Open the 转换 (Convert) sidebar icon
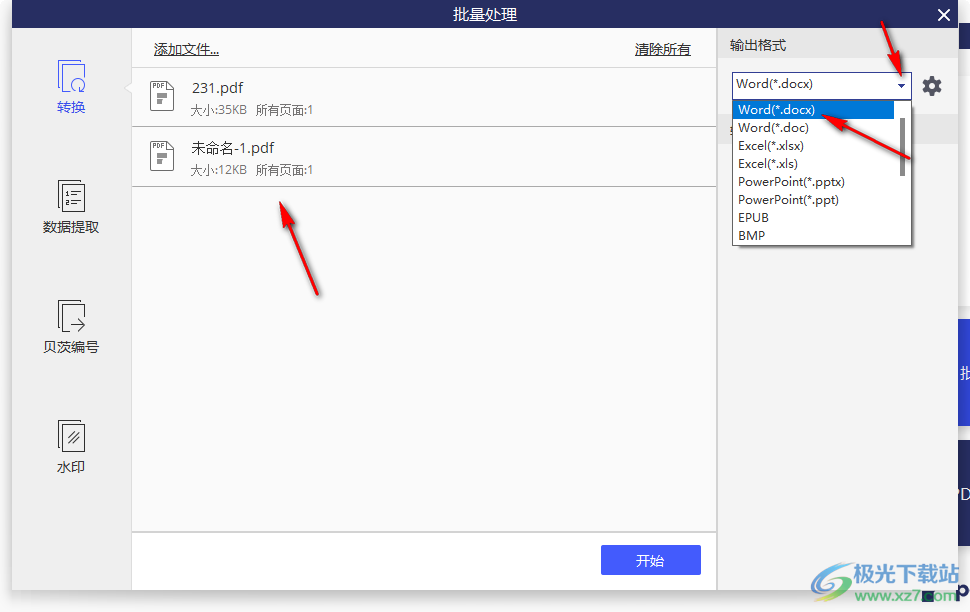This screenshot has height=612, width=970. [x=71, y=78]
